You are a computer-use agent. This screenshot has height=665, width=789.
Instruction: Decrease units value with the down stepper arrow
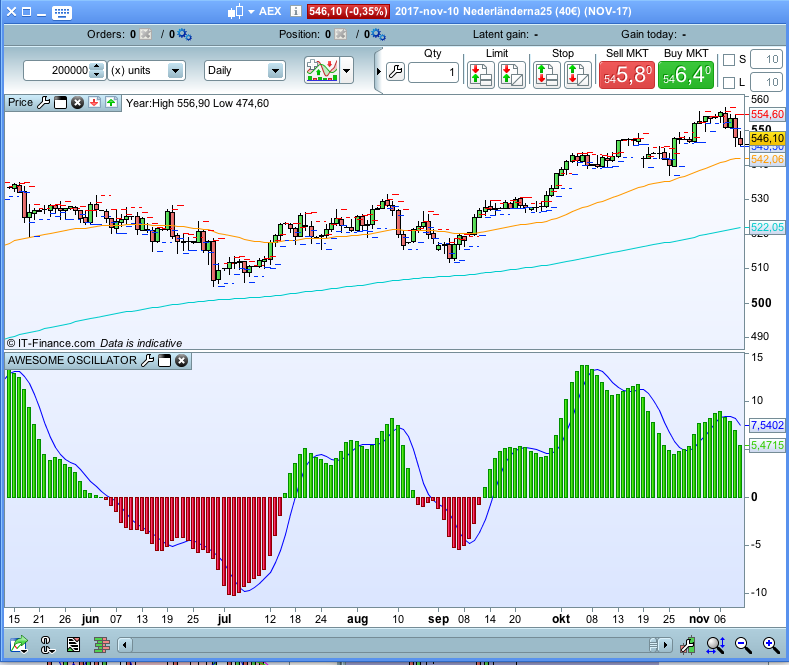coord(97,75)
